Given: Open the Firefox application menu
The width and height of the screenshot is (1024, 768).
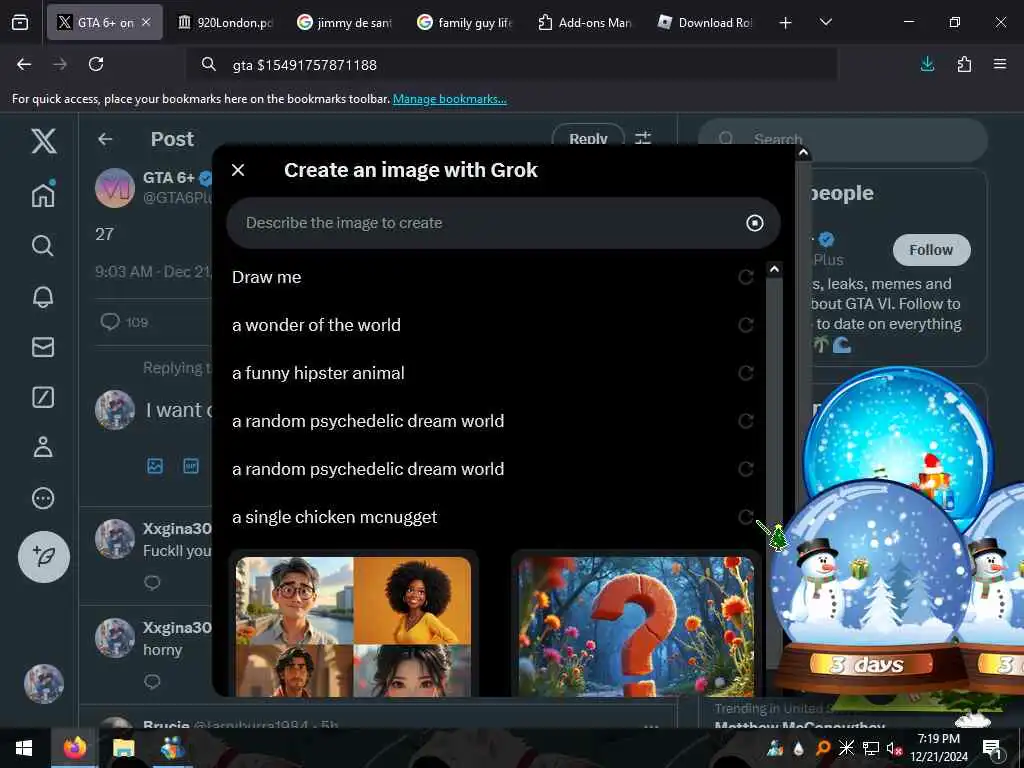Looking at the screenshot, I should 1000,64.
